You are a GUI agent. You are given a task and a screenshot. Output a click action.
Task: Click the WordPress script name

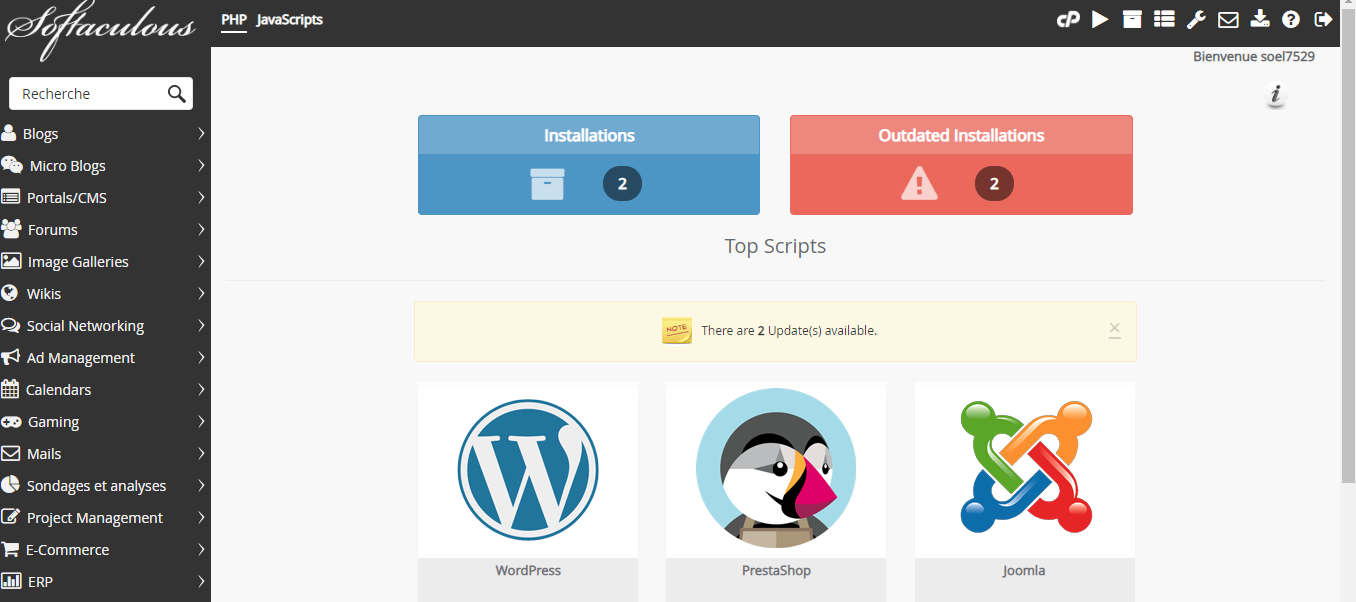(x=528, y=570)
